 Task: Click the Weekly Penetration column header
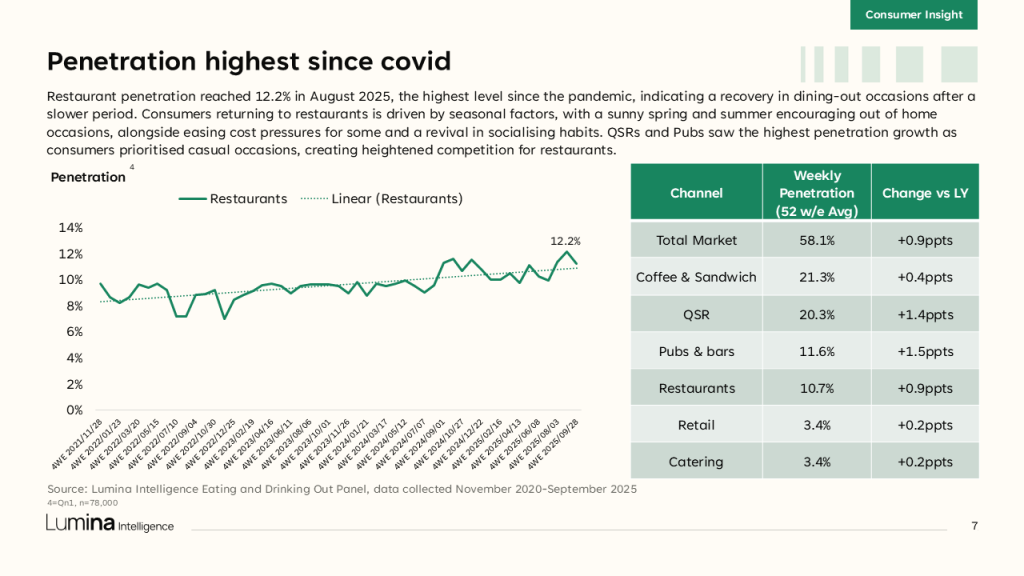[816, 192]
